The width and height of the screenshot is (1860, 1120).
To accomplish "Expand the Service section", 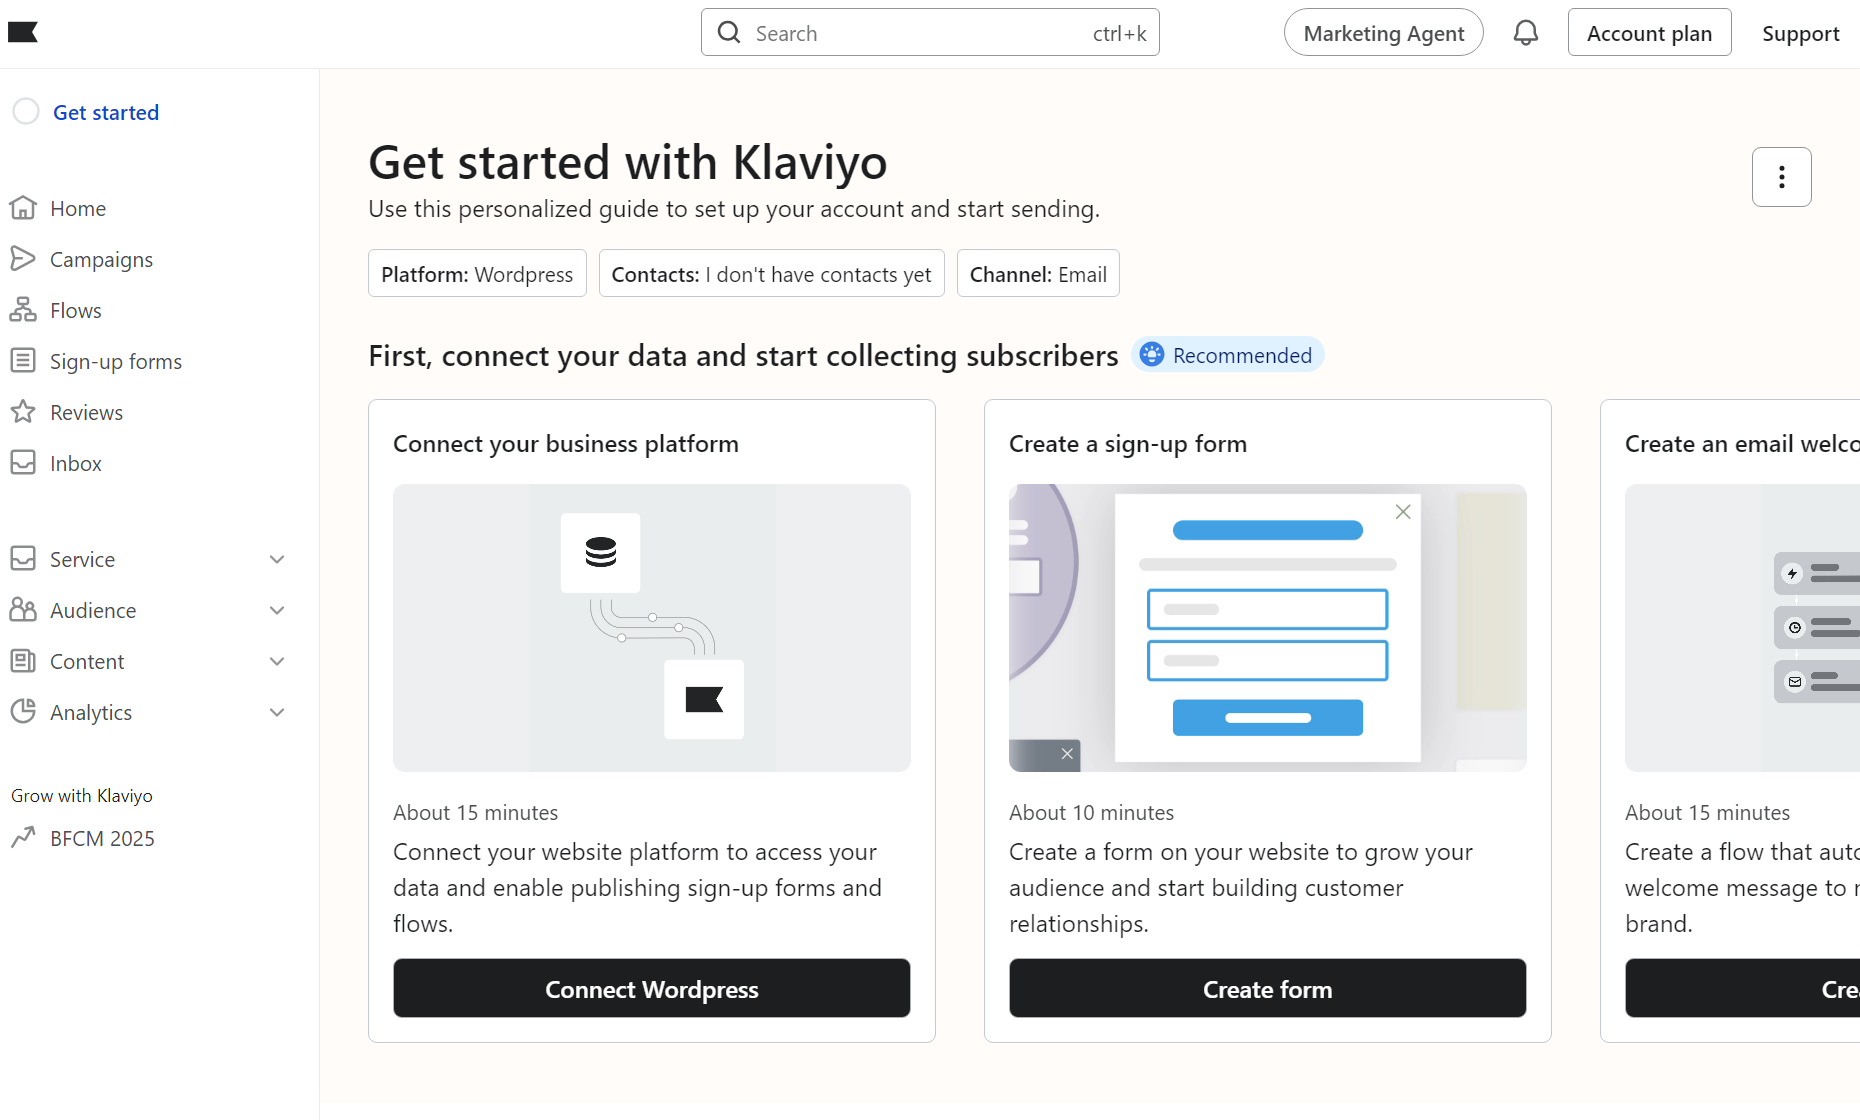I will coord(276,559).
